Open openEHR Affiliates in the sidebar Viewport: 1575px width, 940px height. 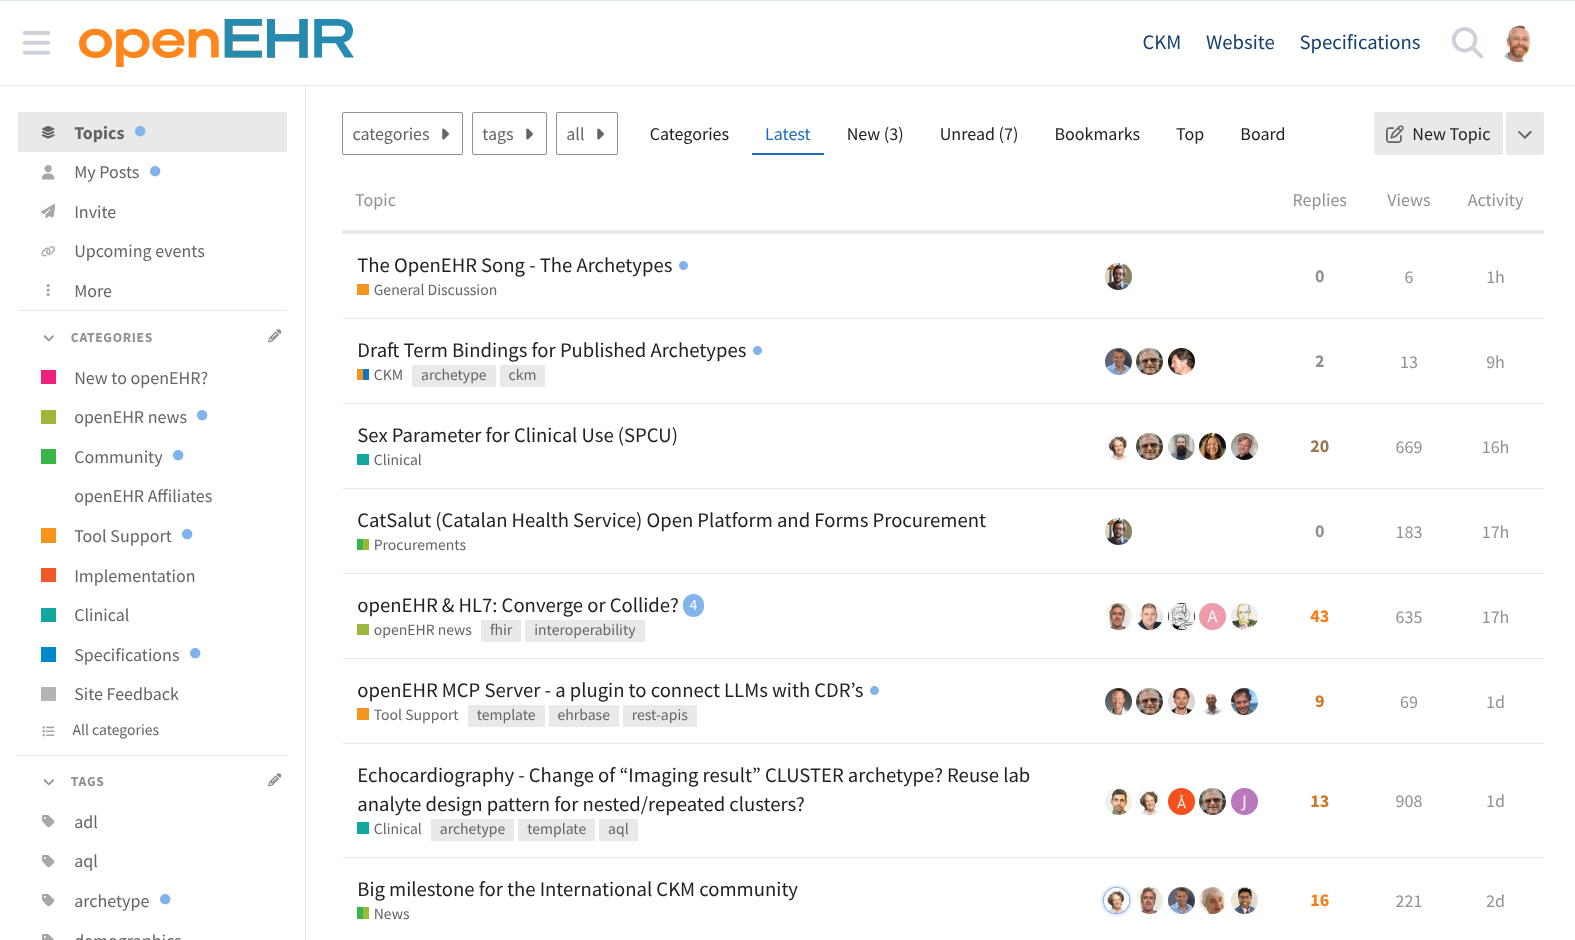coord(143,496)
